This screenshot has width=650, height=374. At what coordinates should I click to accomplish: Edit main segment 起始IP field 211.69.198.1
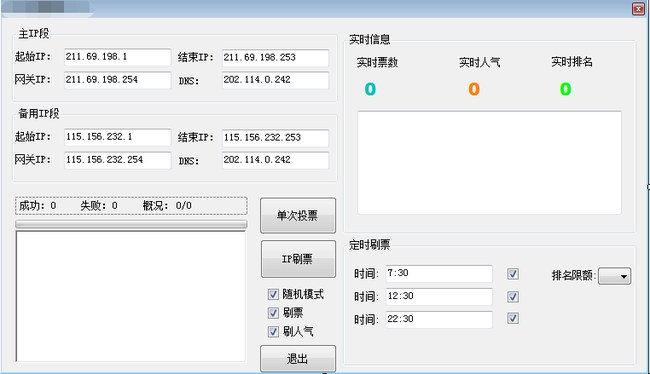(117, 57)
